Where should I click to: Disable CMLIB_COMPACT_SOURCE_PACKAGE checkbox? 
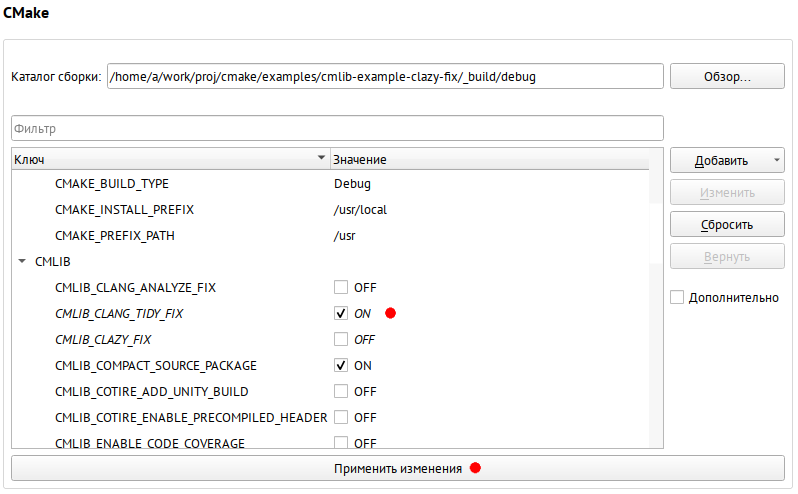coord(341,365)
